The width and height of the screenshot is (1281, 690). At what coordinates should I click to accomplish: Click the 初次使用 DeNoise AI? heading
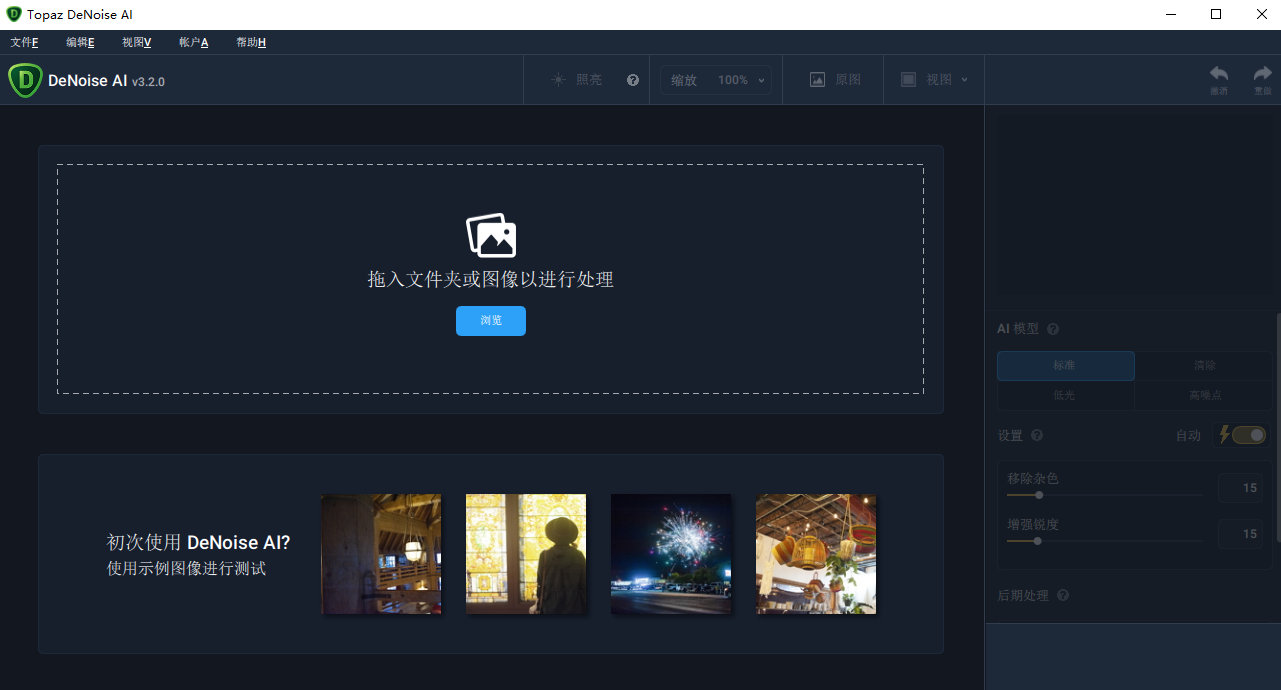click(x=199, y=543)
